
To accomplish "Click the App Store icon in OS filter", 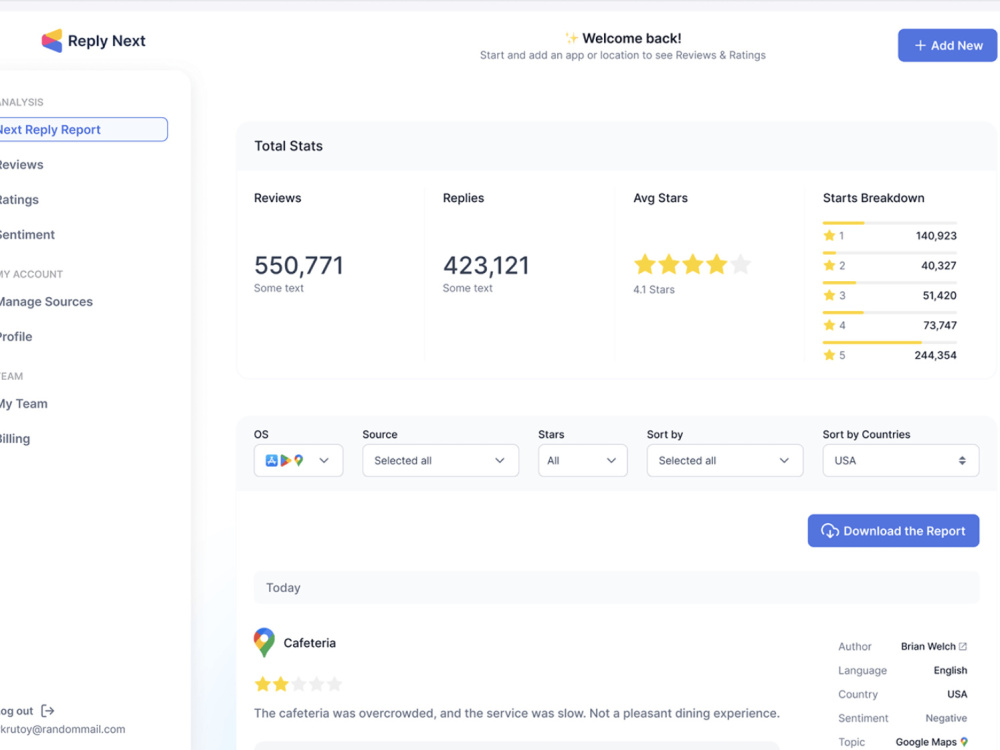I will [272, 460].
